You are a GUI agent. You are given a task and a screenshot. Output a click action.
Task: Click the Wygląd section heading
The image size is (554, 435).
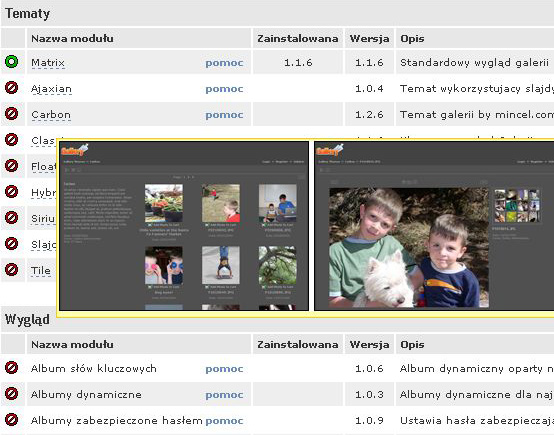coord(27,319)
